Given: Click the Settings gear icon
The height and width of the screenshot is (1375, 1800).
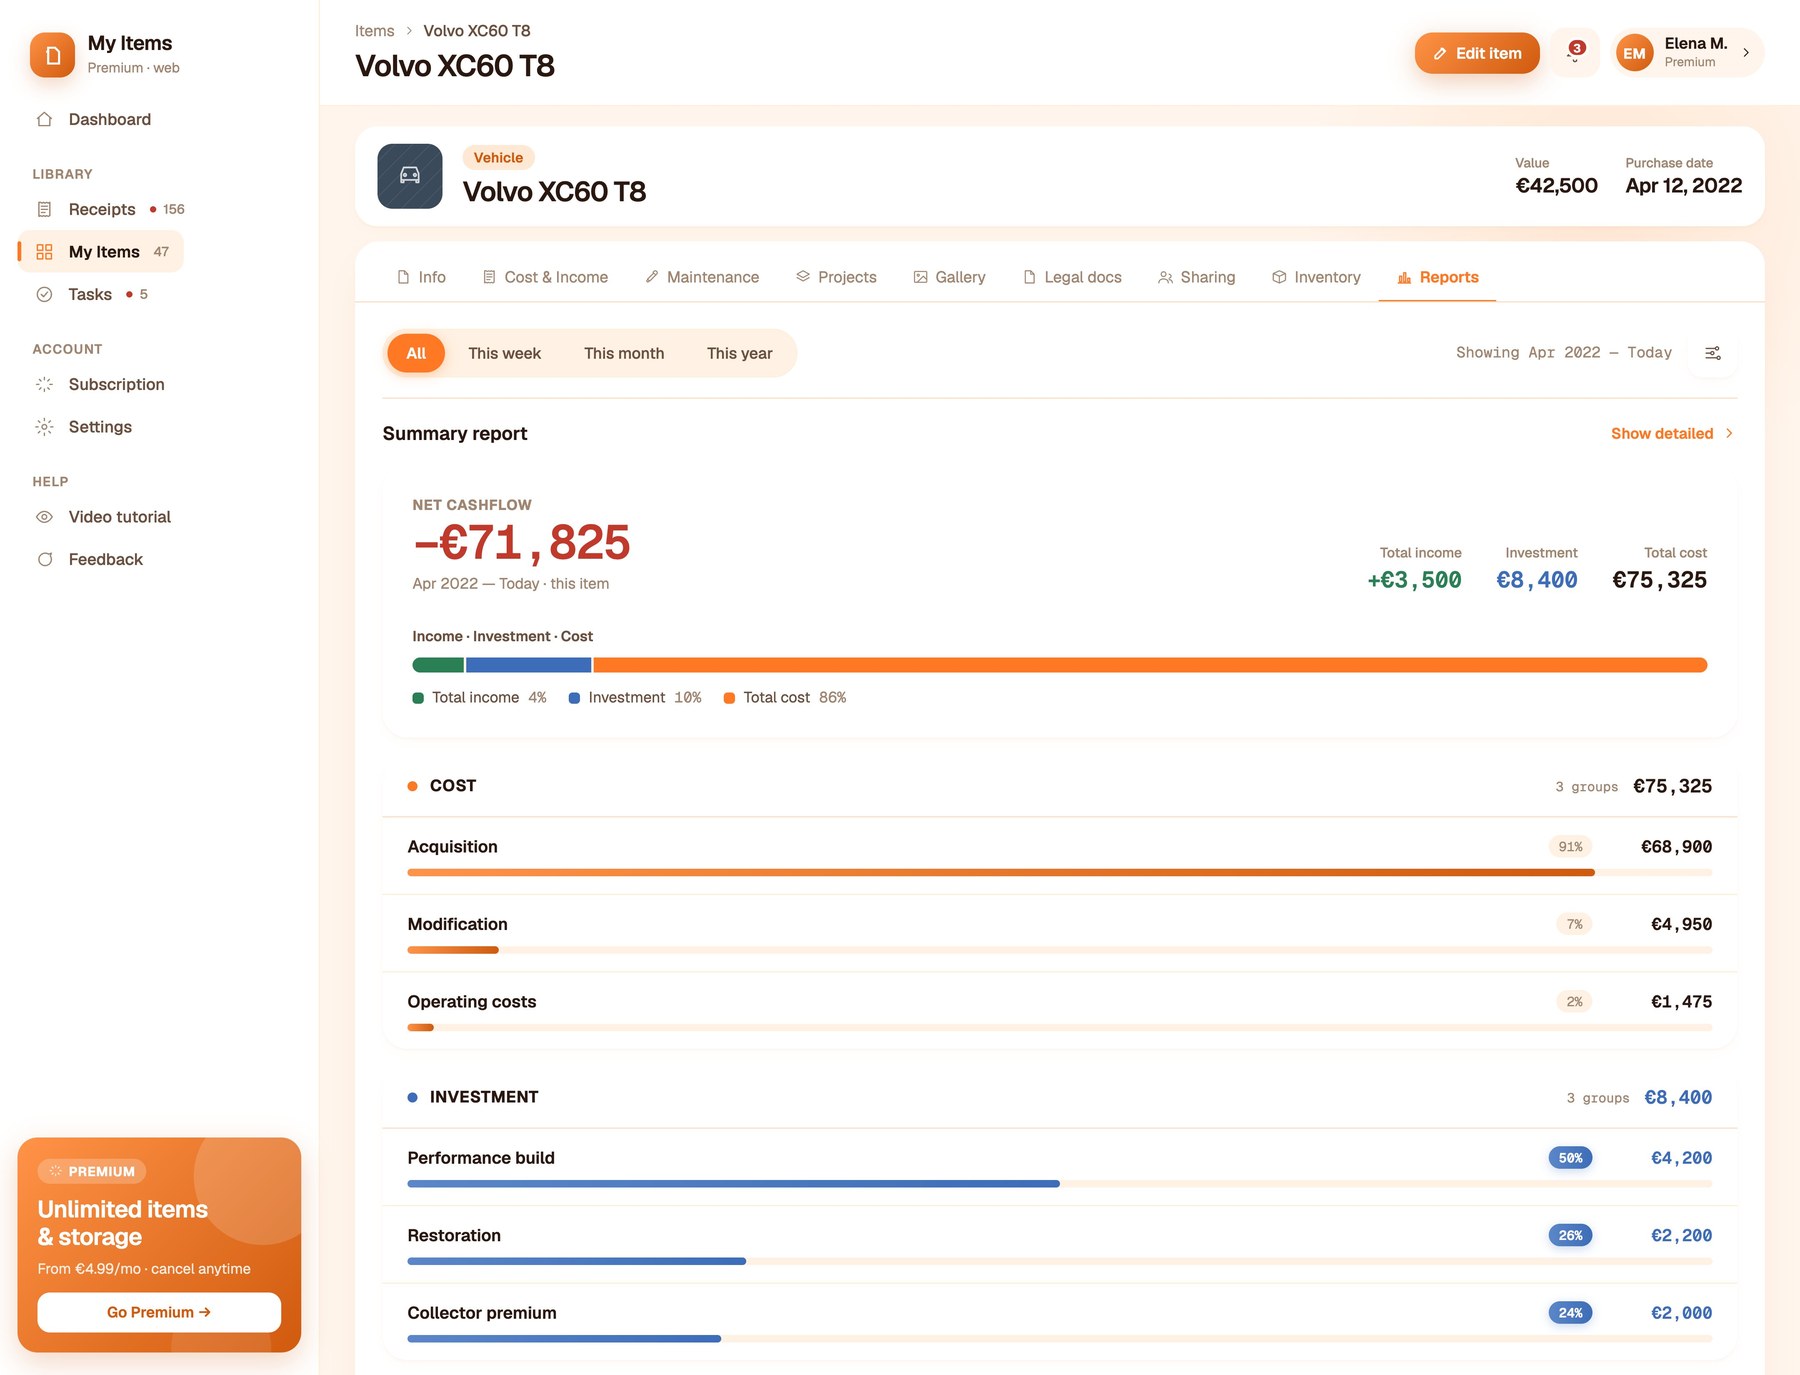Looking at the screenshot, I should 44,427.
